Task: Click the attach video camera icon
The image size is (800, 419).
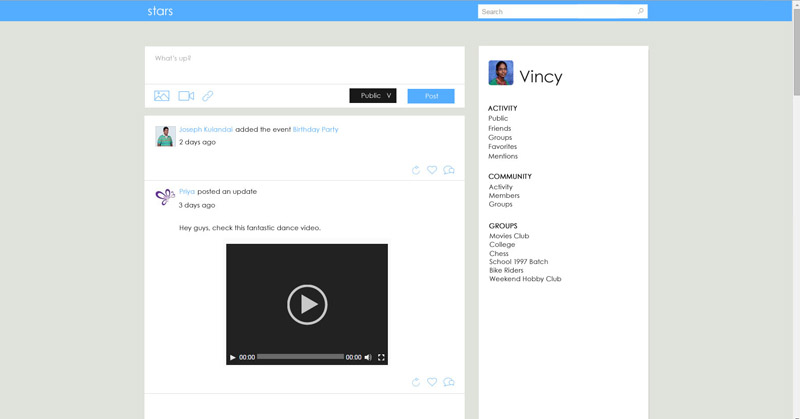Action: click(x=186, y=95)
